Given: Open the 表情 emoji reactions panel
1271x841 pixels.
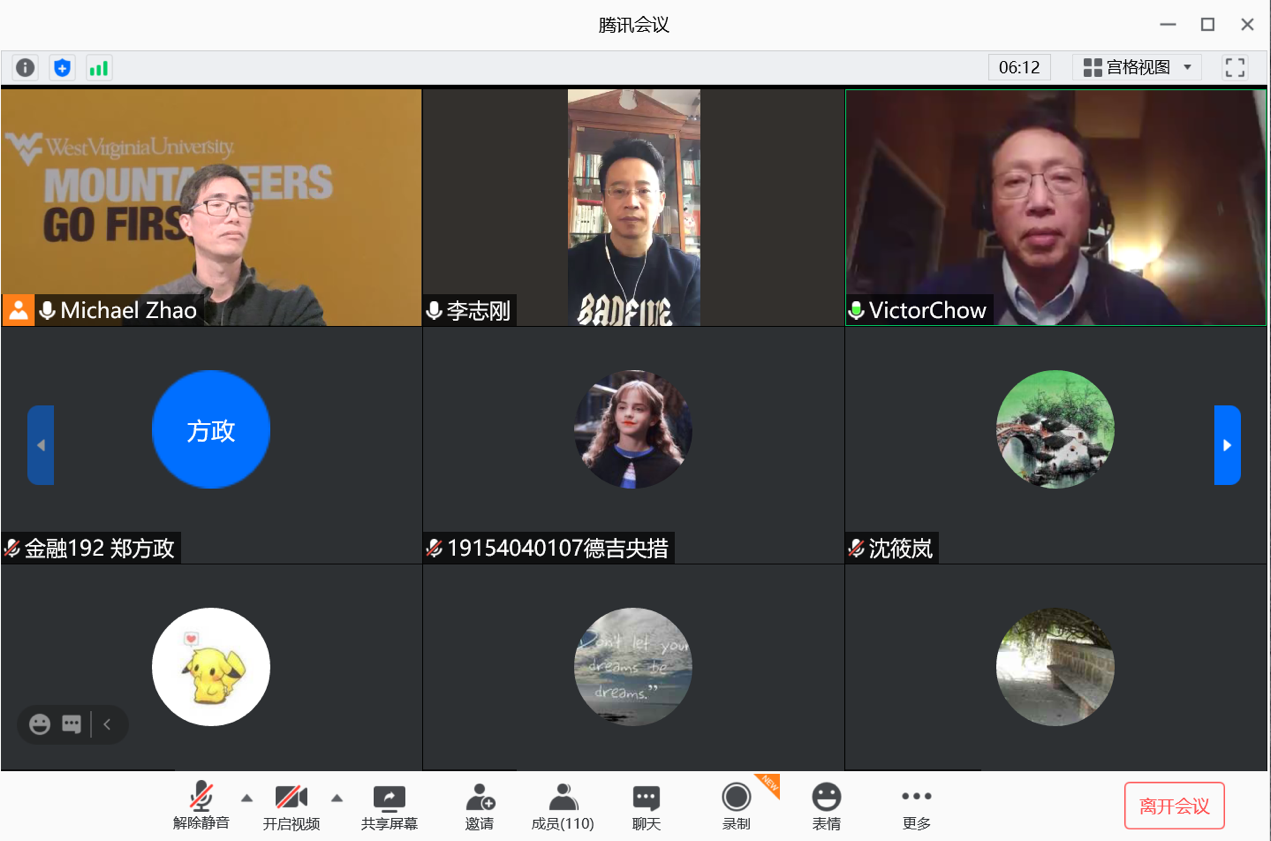Looking at the screenshot, I should point(826,806).
